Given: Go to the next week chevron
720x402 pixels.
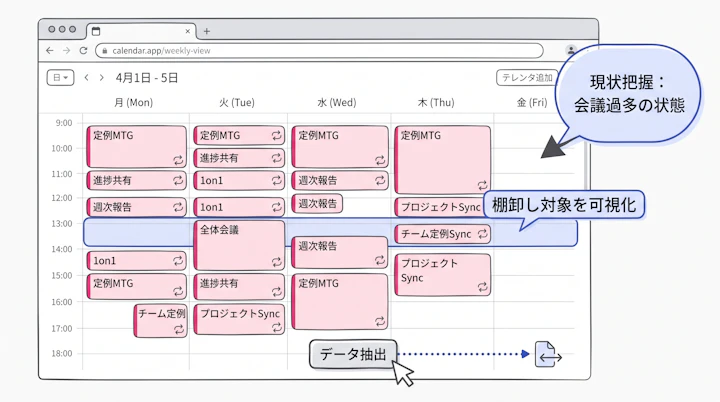Looking at the screenshot, I should [x=101, y=78].
